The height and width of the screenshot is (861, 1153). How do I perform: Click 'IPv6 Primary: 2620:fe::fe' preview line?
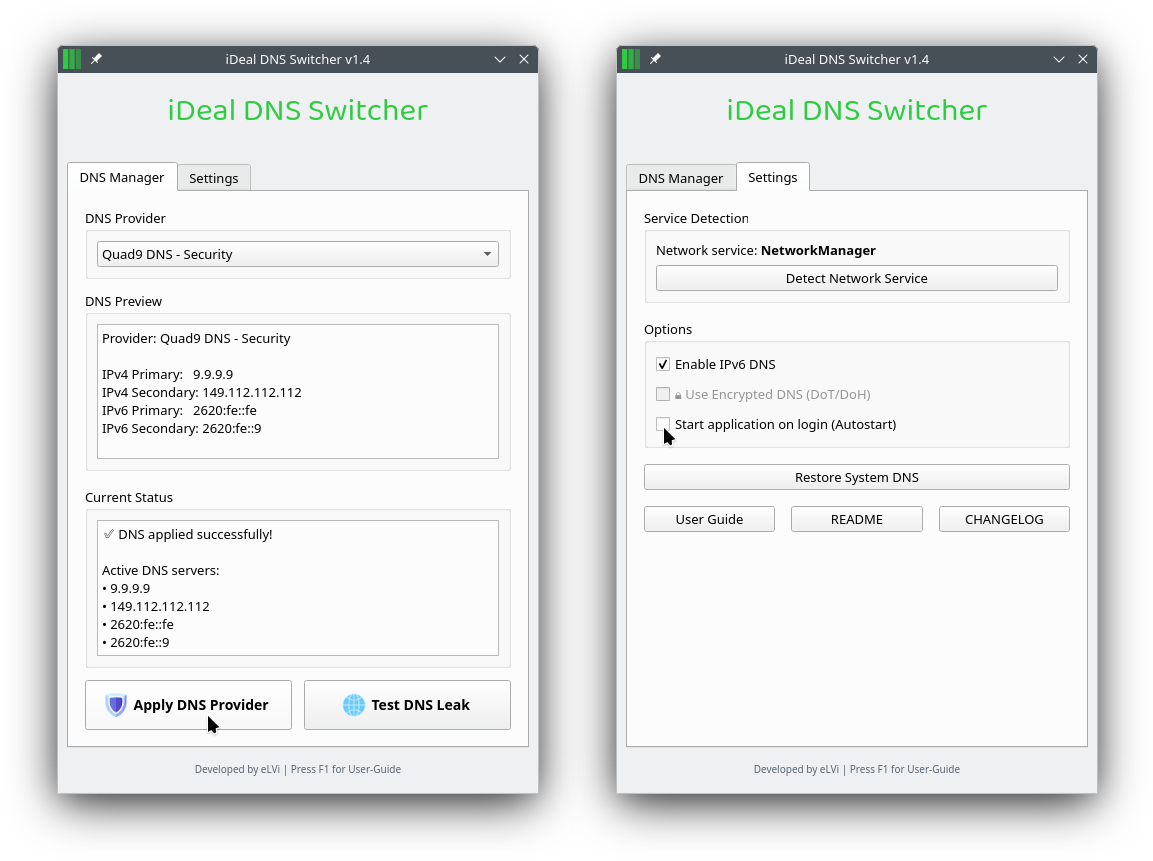click(179, 410)
